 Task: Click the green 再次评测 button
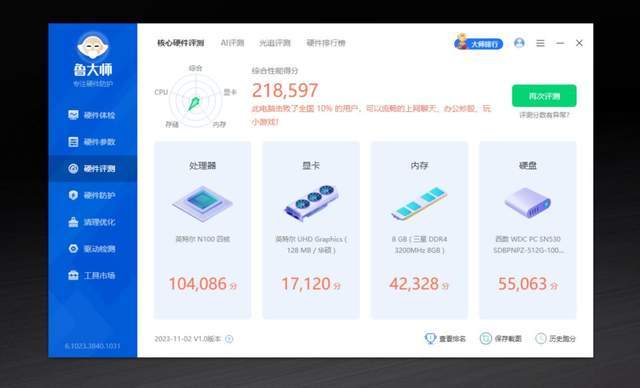point(544,96)
